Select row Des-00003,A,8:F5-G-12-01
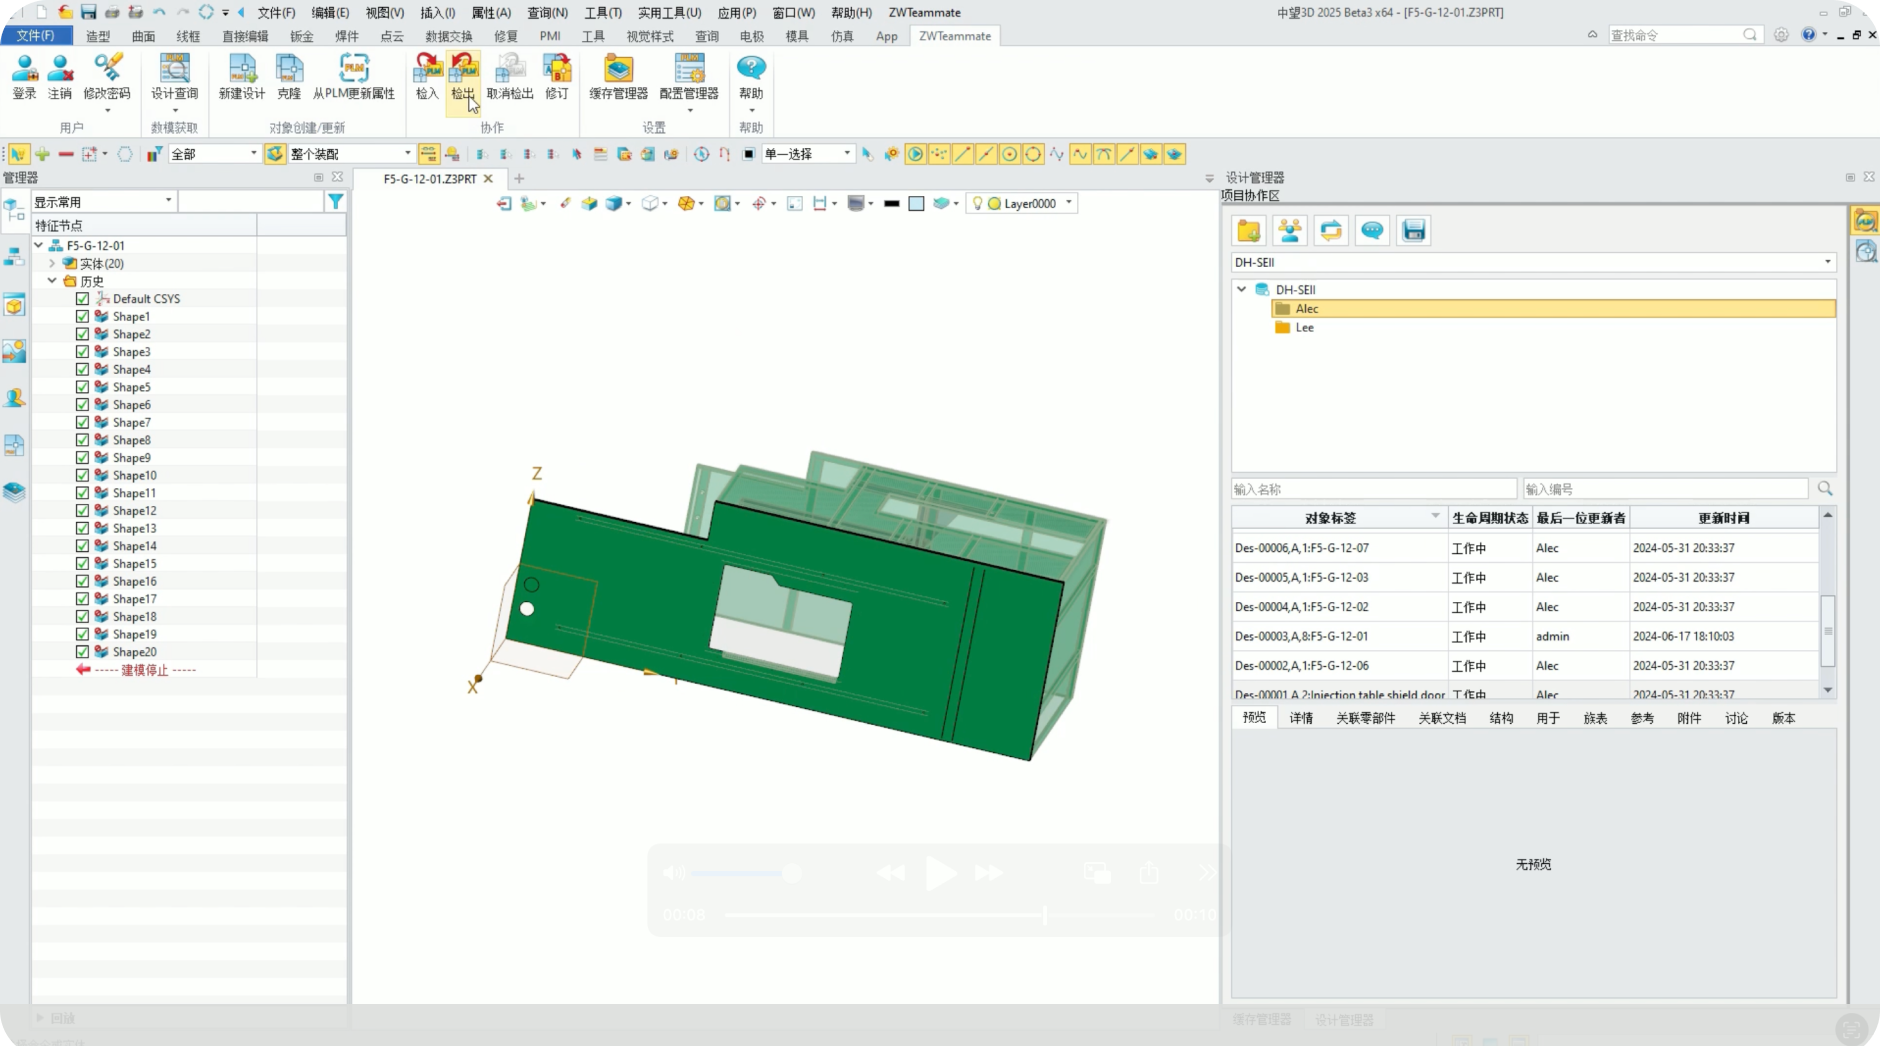 pos(1525,636)
